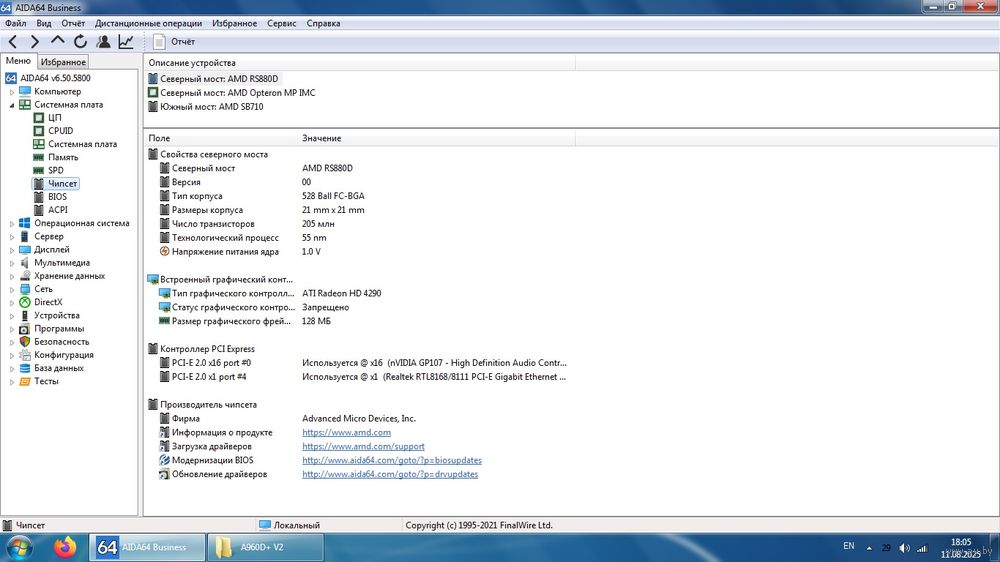Open the user icon in the toolbar

coord(103,42)
